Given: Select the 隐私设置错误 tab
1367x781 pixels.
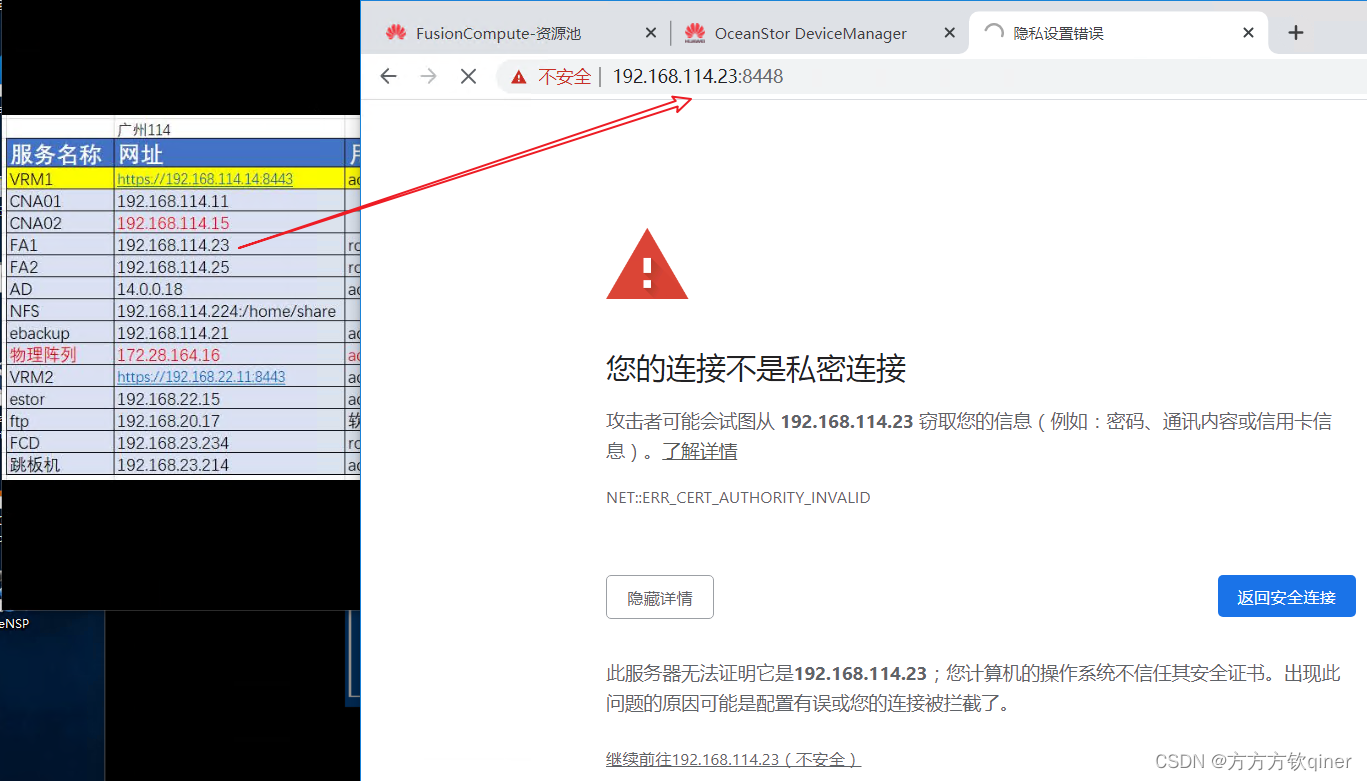Looking at the screenshot, I should click(1118, 33).
